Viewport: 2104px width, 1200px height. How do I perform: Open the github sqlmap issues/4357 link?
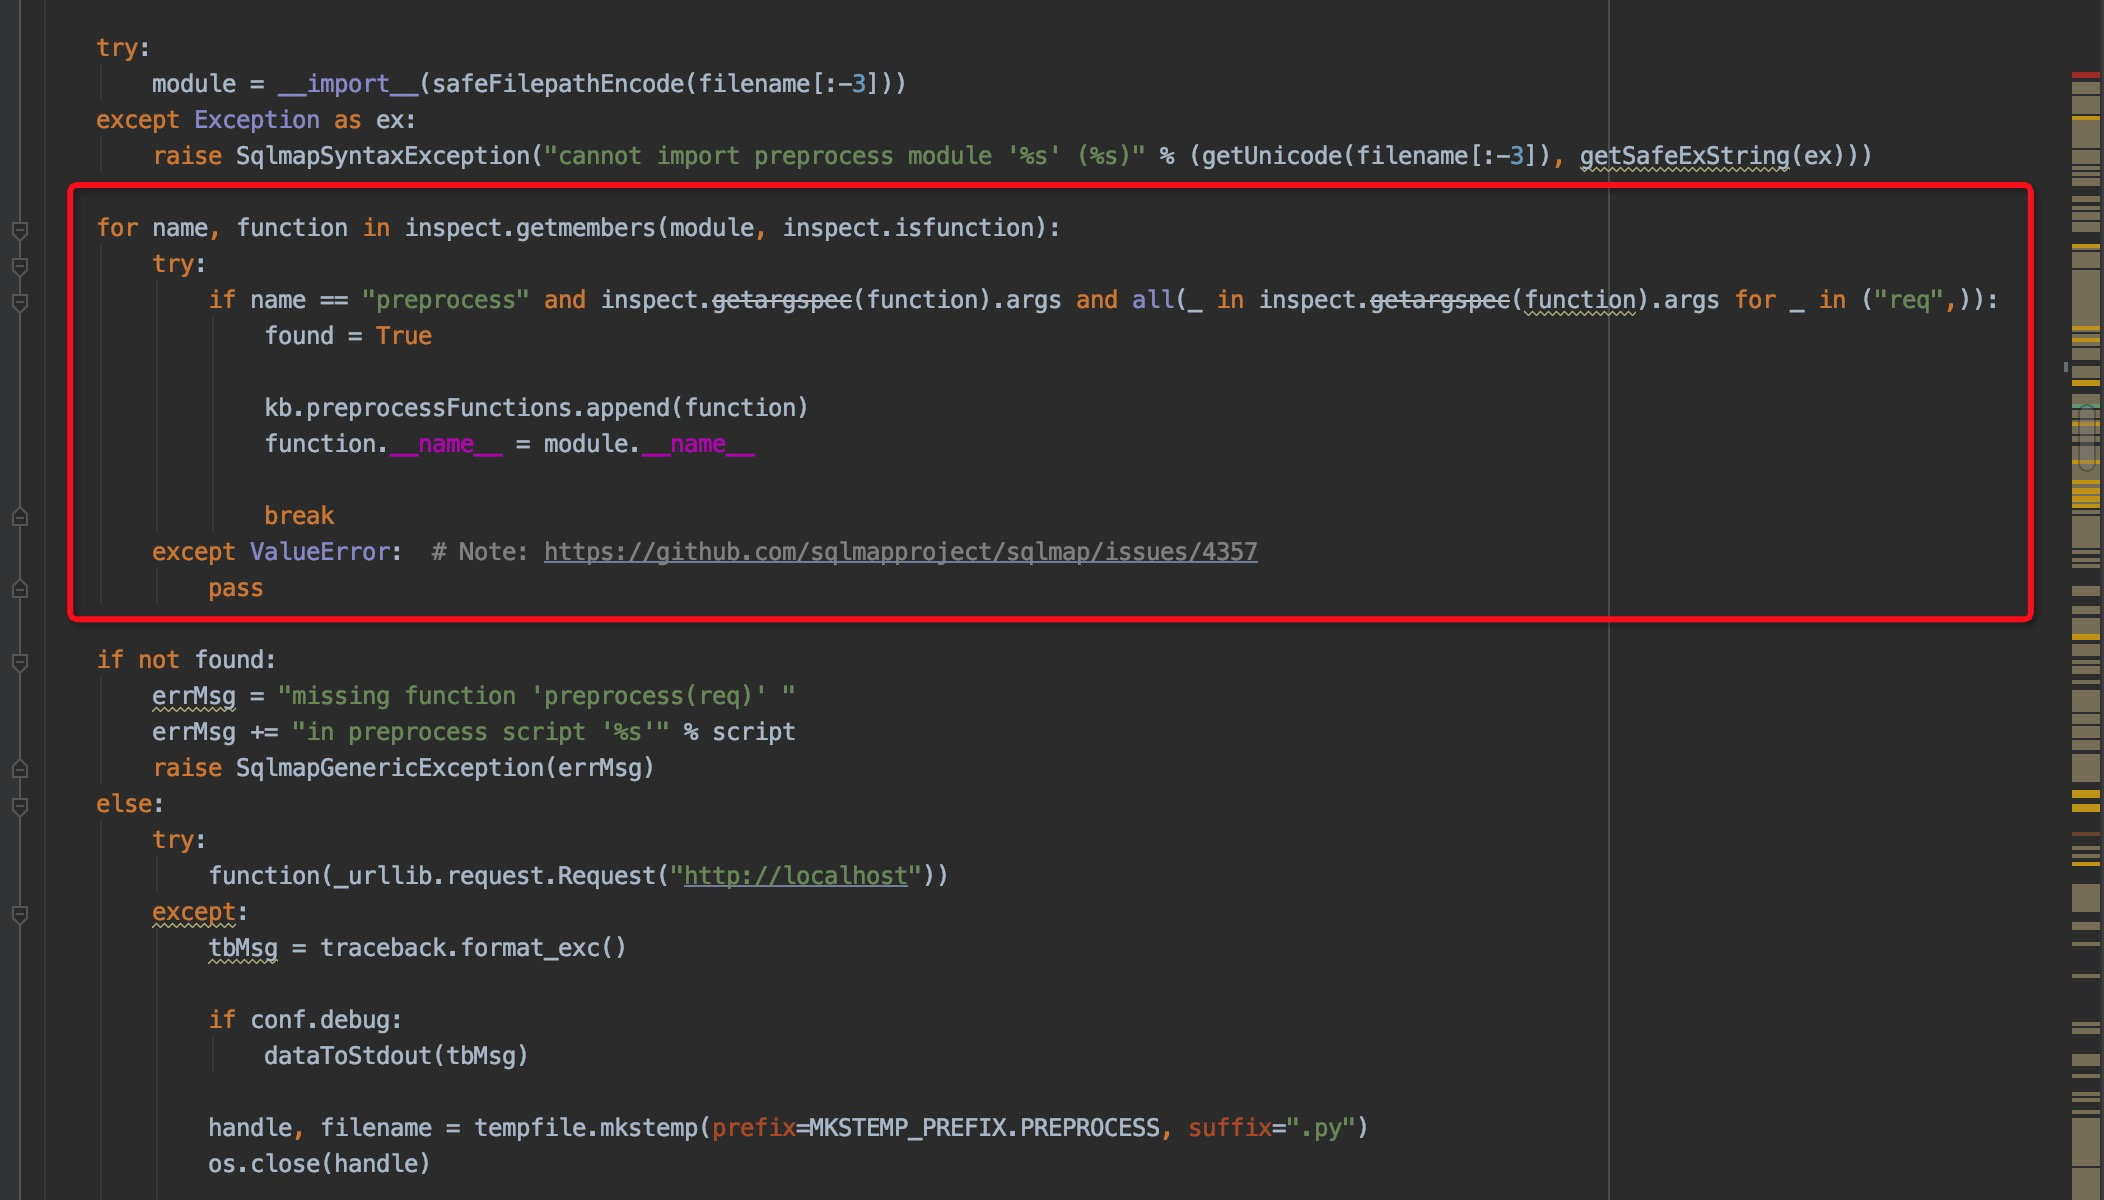coord(900,552)
